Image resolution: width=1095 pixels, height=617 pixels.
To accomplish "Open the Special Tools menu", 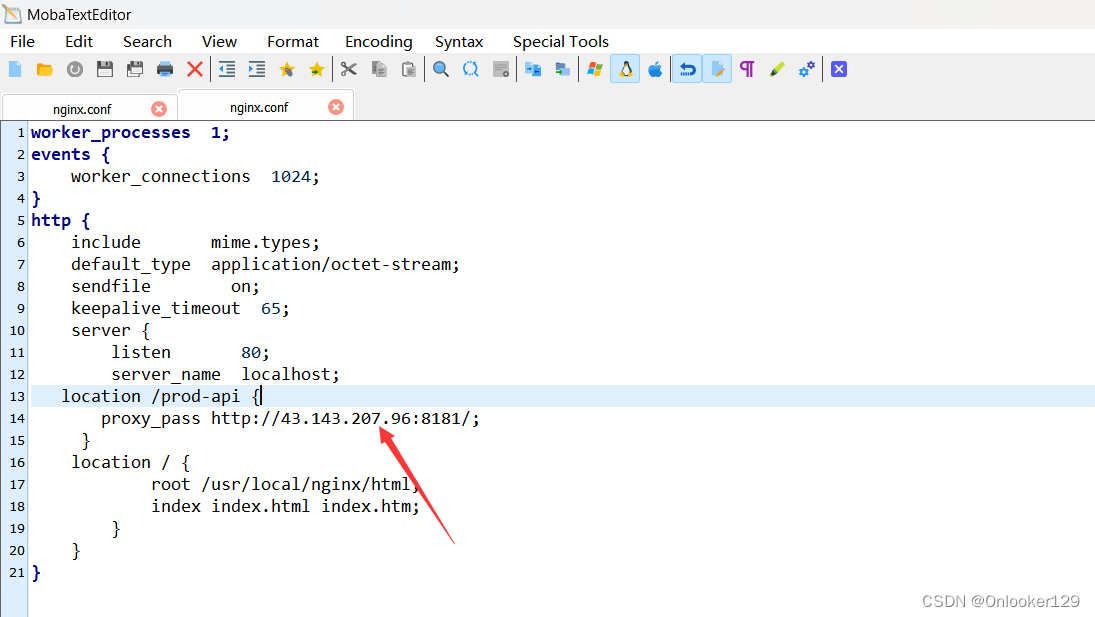I will click(x=561, y=42).
